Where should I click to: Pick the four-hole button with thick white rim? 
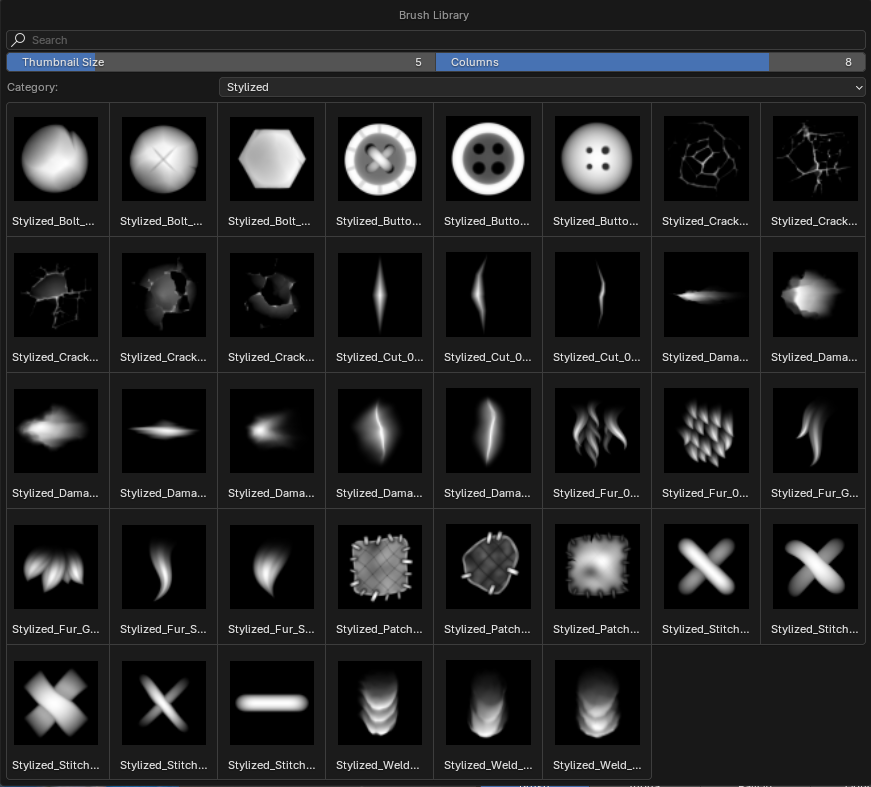tap(488, 158)
